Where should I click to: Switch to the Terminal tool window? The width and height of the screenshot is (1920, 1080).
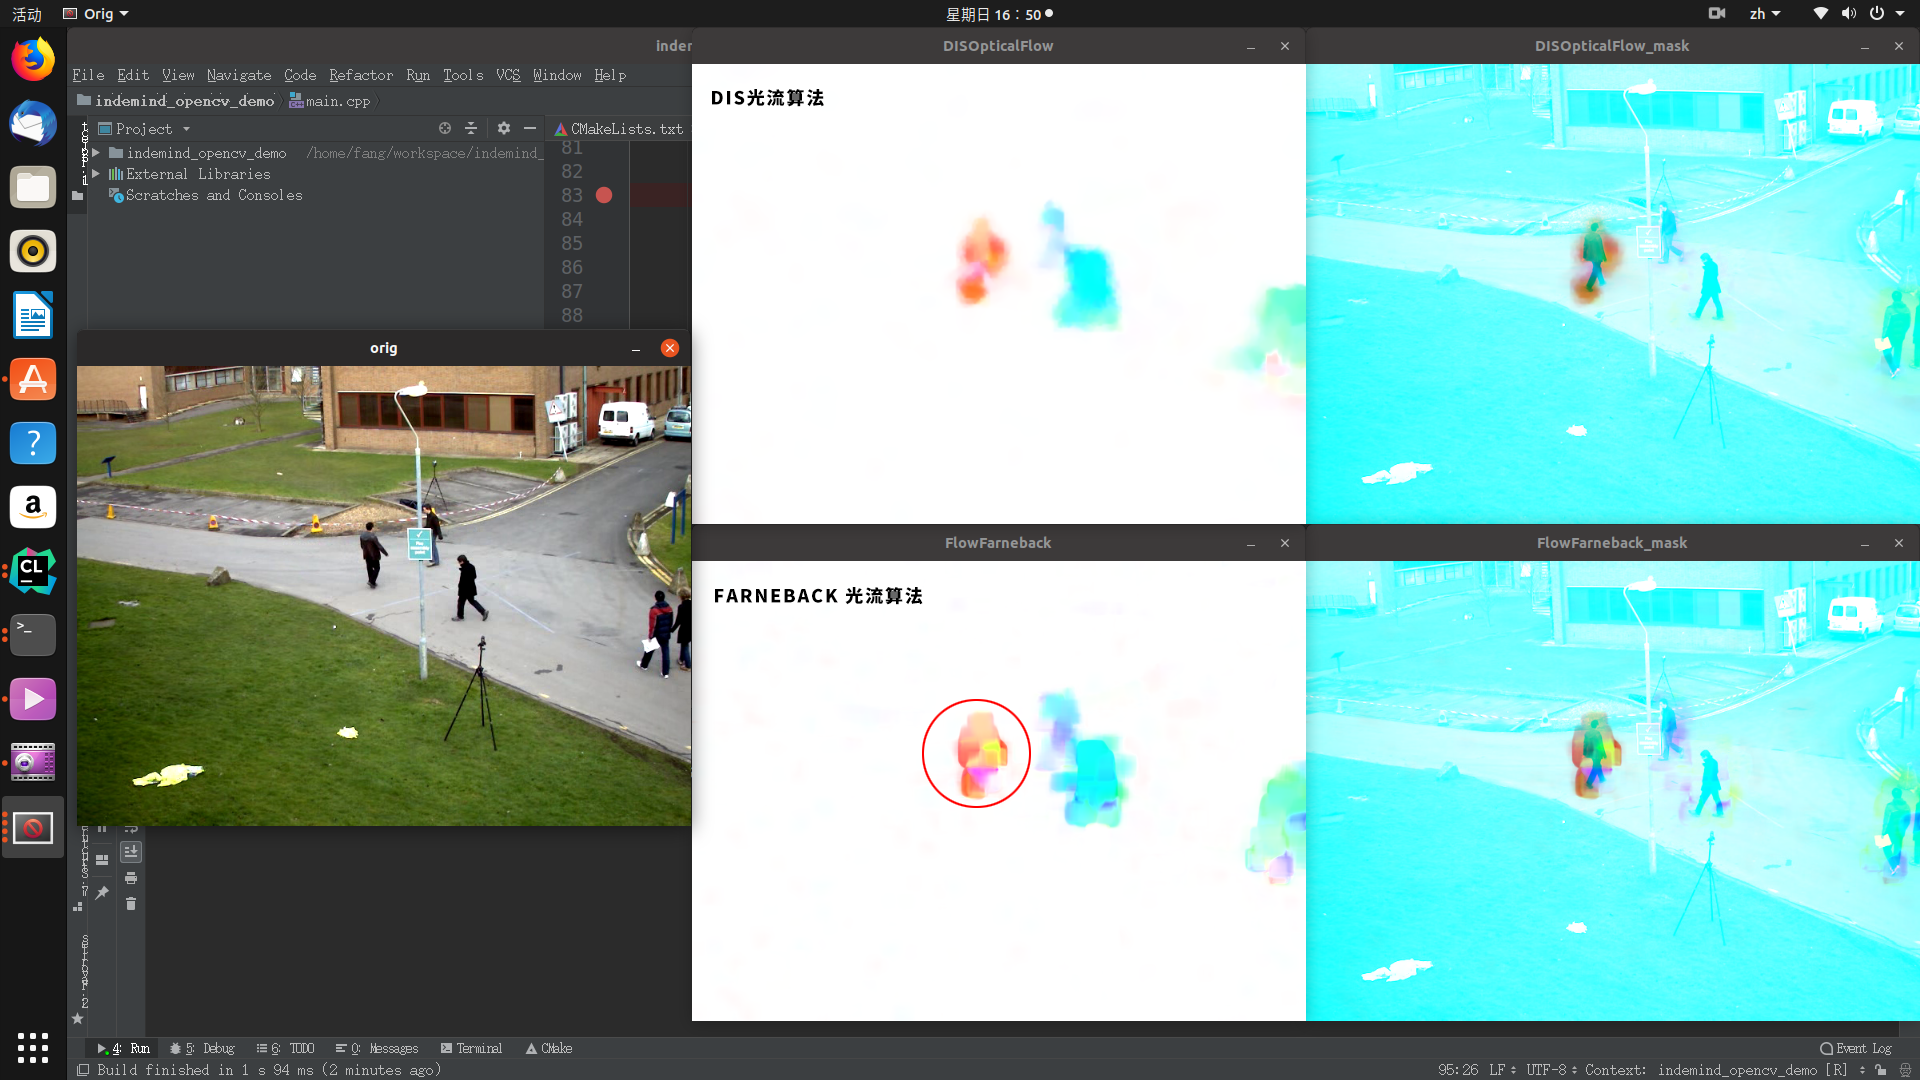[471, 1048]
